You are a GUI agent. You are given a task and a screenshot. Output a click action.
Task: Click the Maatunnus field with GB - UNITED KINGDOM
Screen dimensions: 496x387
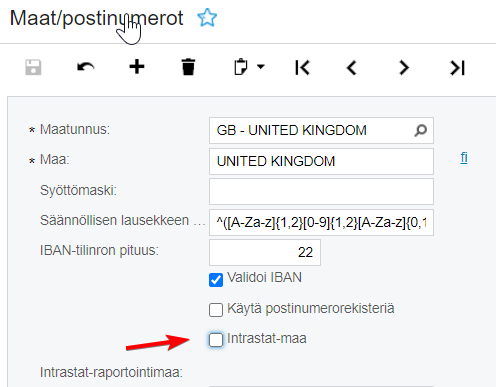(x=321, y=130)
